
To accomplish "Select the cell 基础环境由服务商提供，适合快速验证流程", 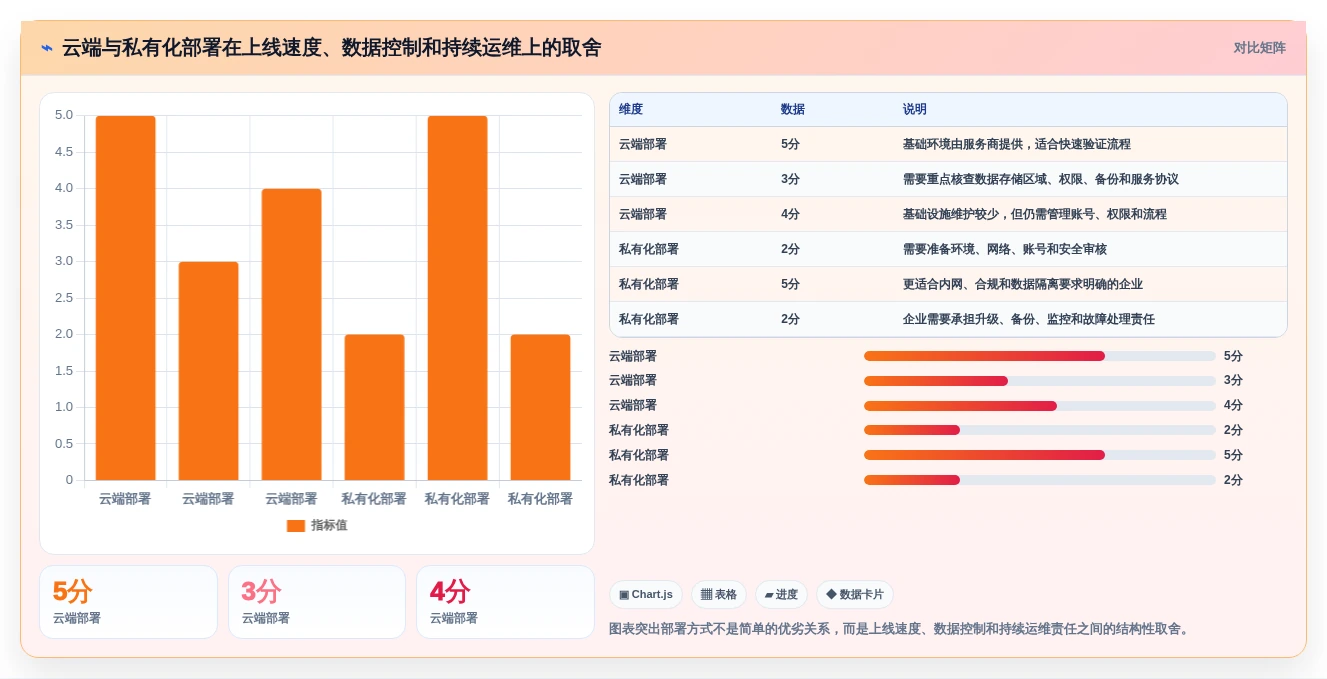I will coord(1017,144).
